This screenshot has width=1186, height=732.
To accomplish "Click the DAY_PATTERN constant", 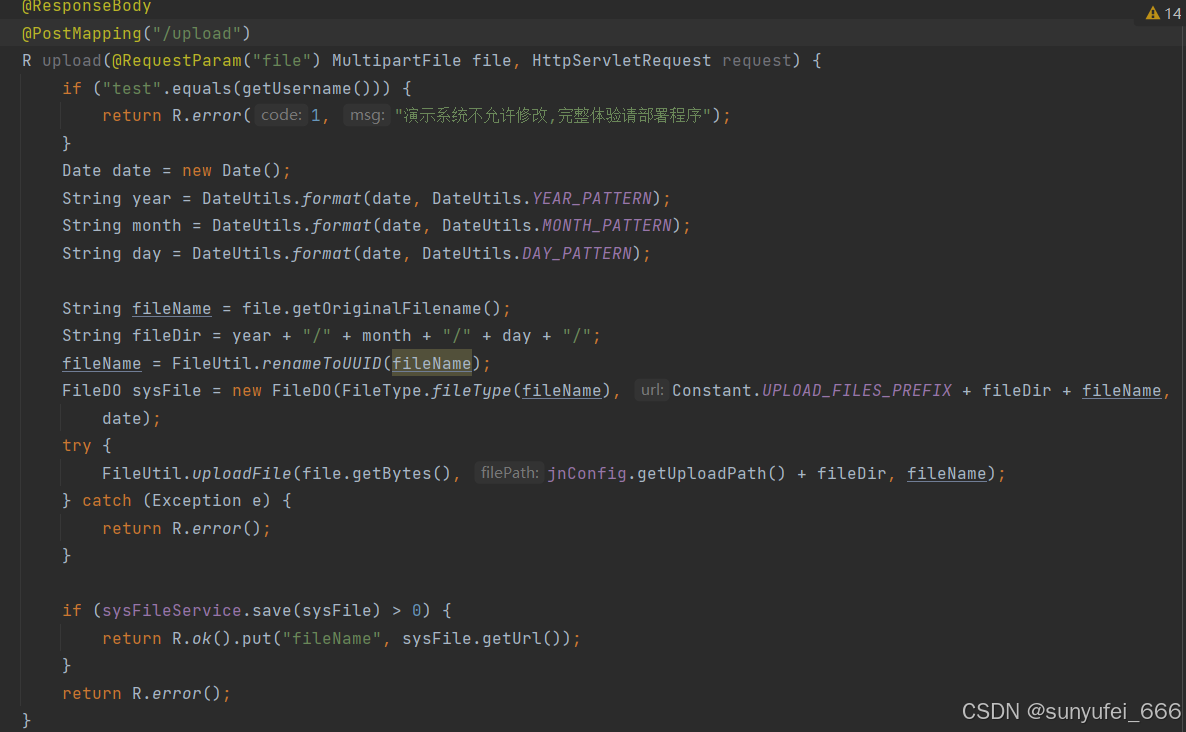I will 576,253.
